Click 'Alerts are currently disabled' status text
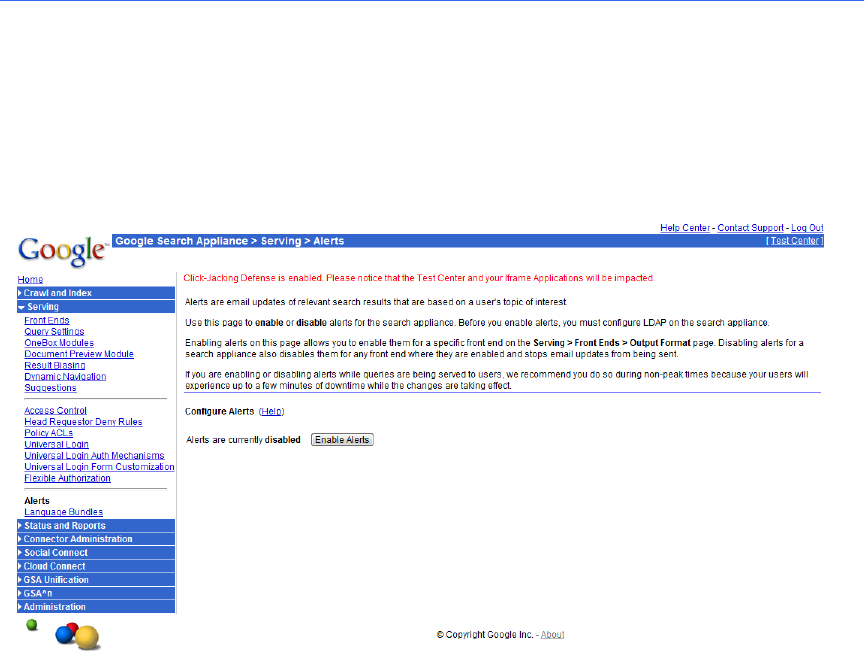This screenshot has height=654, width=865. (243, 440)
